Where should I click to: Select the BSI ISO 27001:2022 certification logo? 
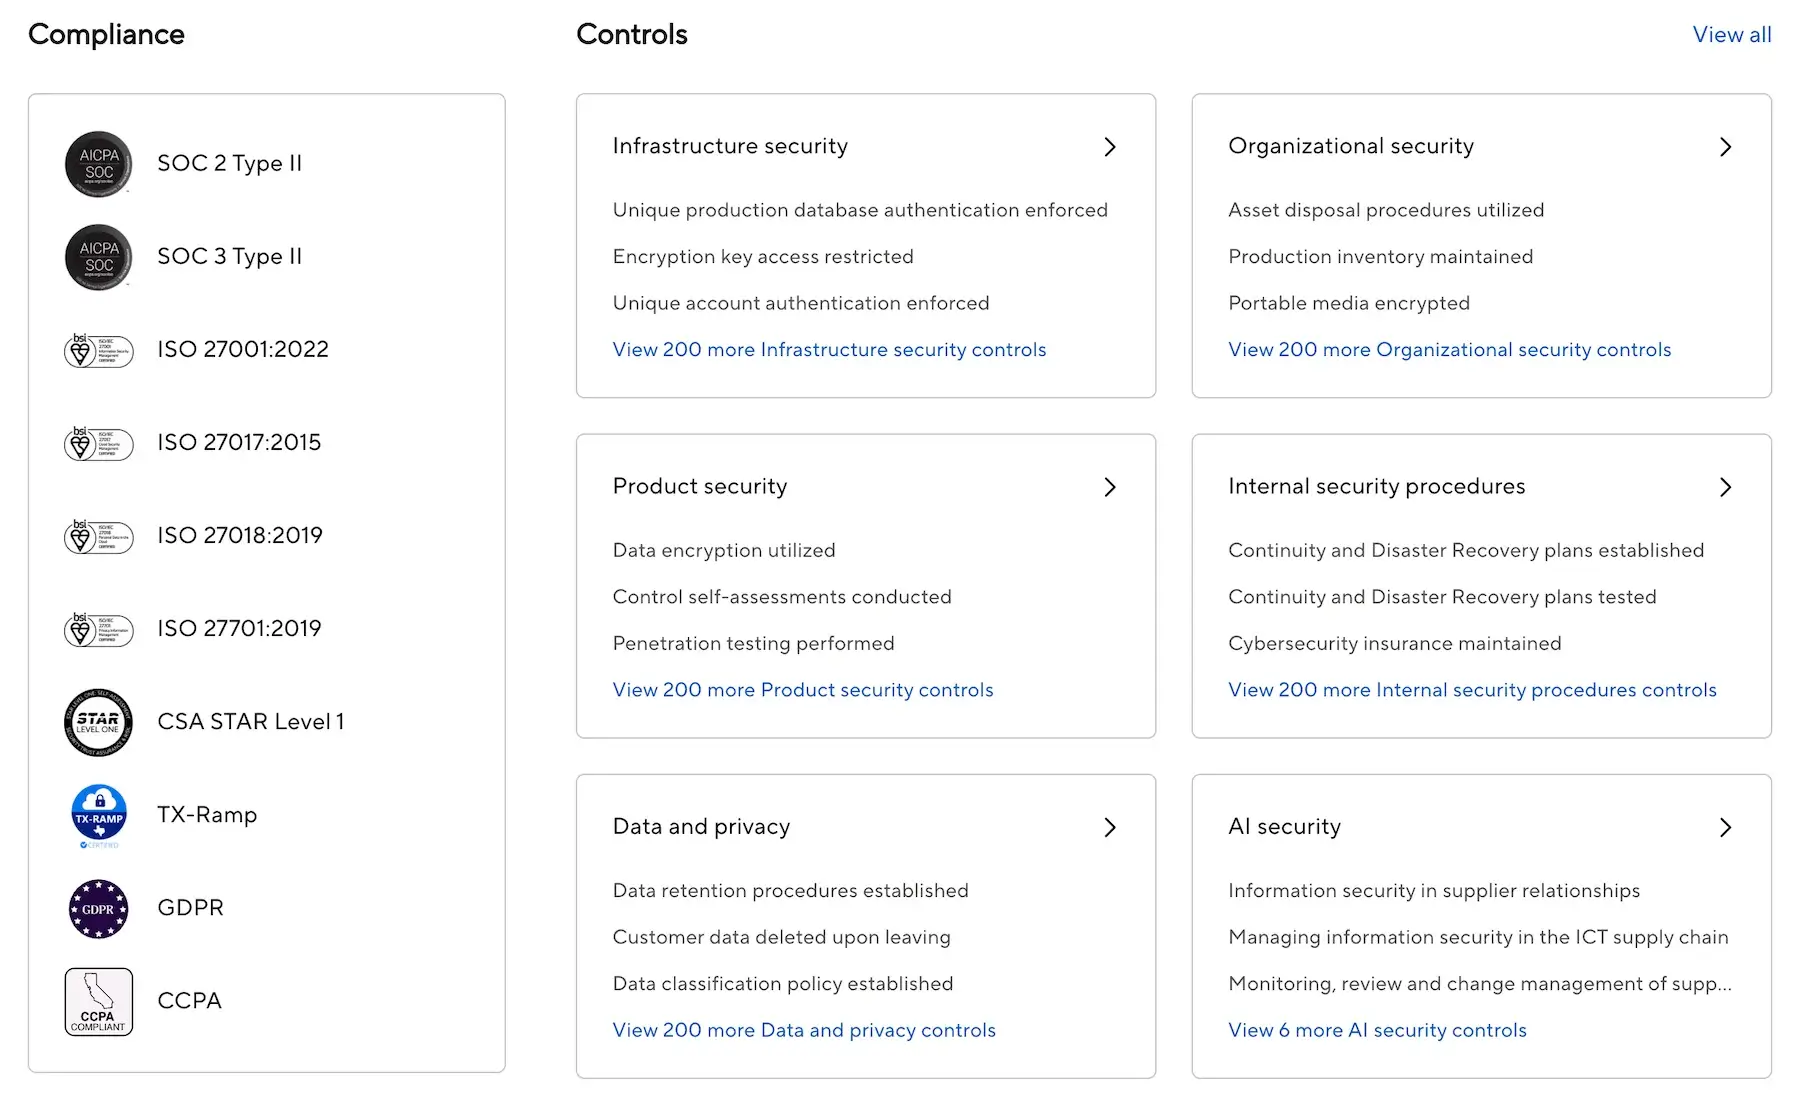pyautogui.click(x=99, y=350)
